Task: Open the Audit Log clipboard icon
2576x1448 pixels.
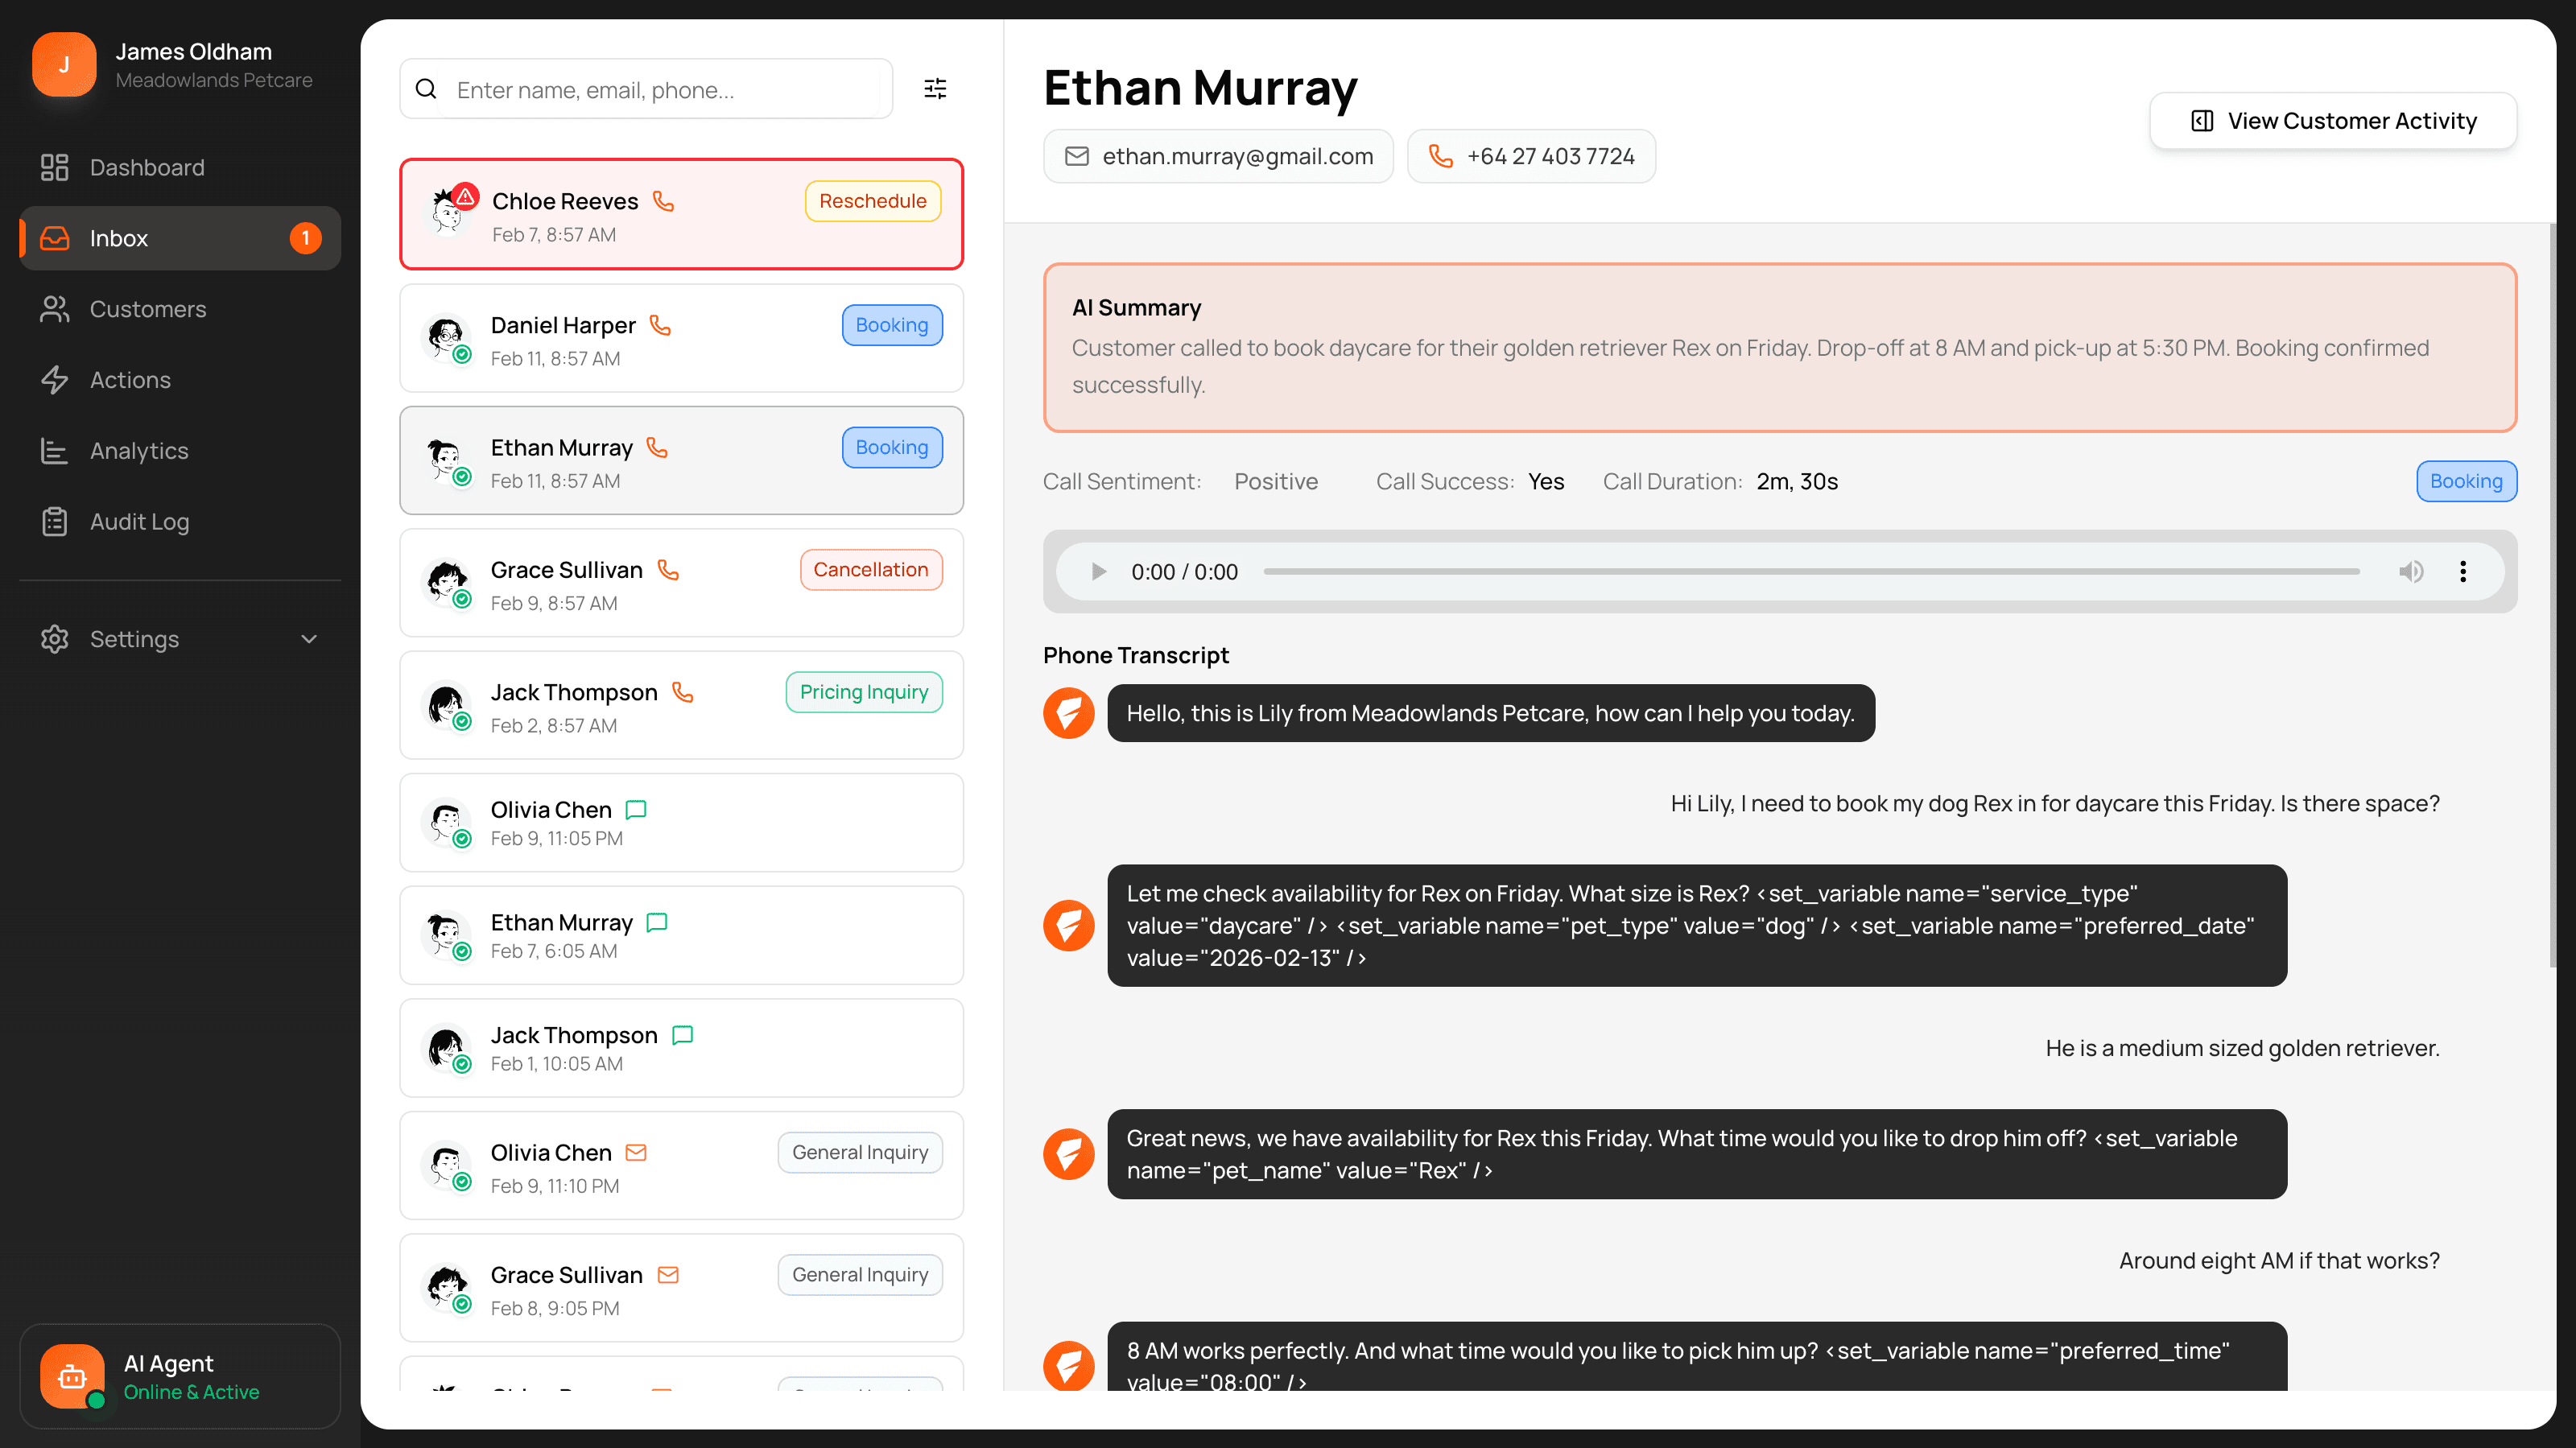Action: [x=54, y=522]
